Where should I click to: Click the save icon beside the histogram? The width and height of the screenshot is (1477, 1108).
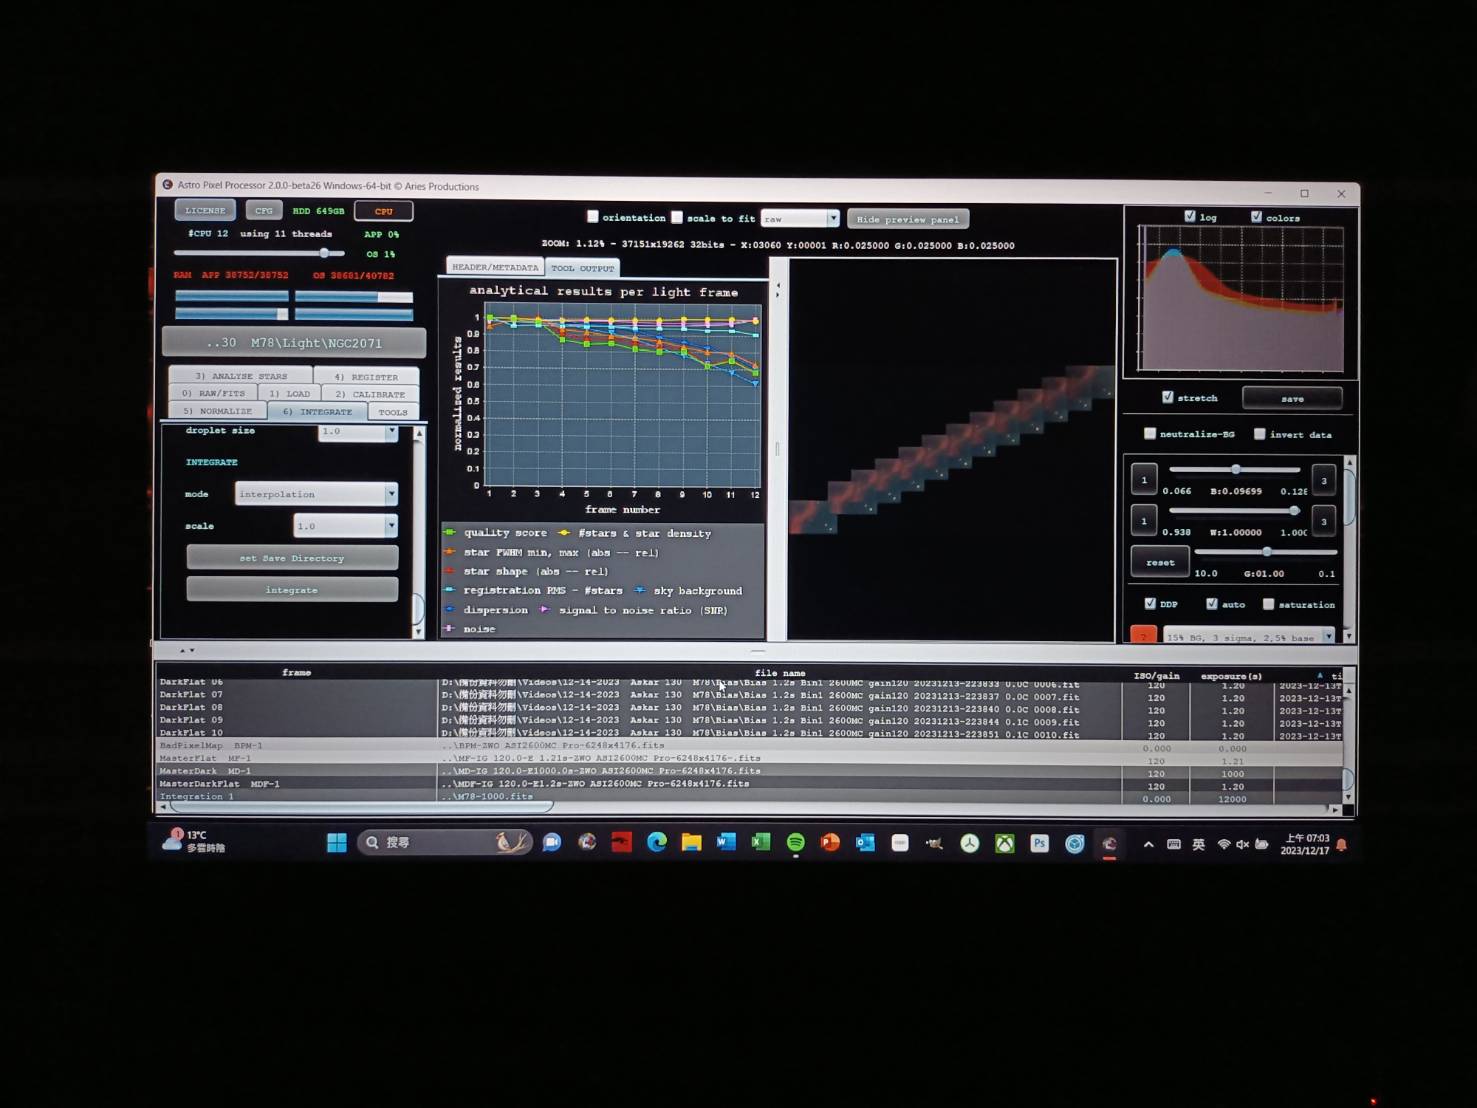pyautogui.click(x=1292, y=398)
